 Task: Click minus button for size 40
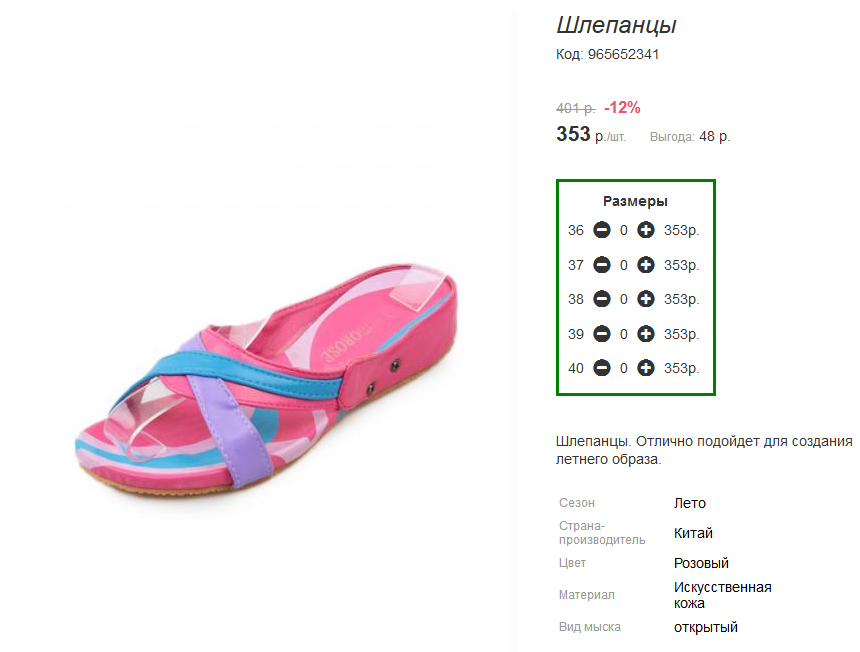[602, 368]
